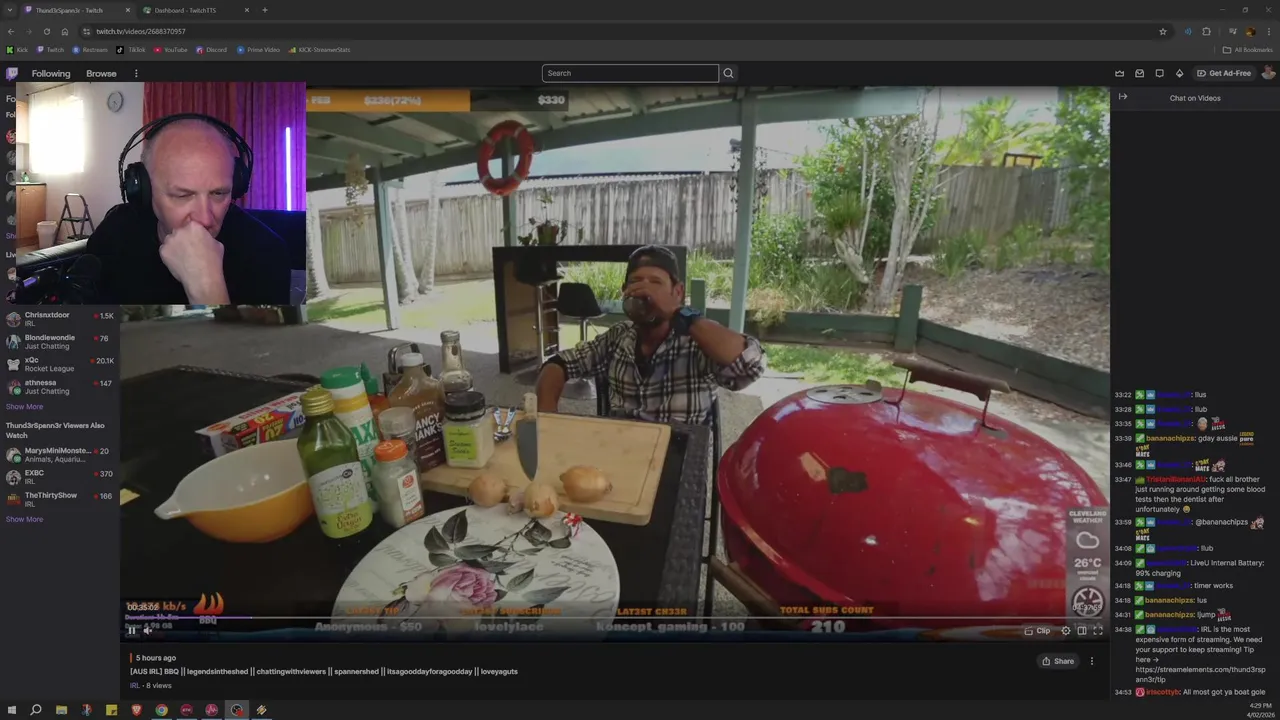Click the IRL category link below title
This screenshot has height=720, width=1280.
click(x=134, y=685)
